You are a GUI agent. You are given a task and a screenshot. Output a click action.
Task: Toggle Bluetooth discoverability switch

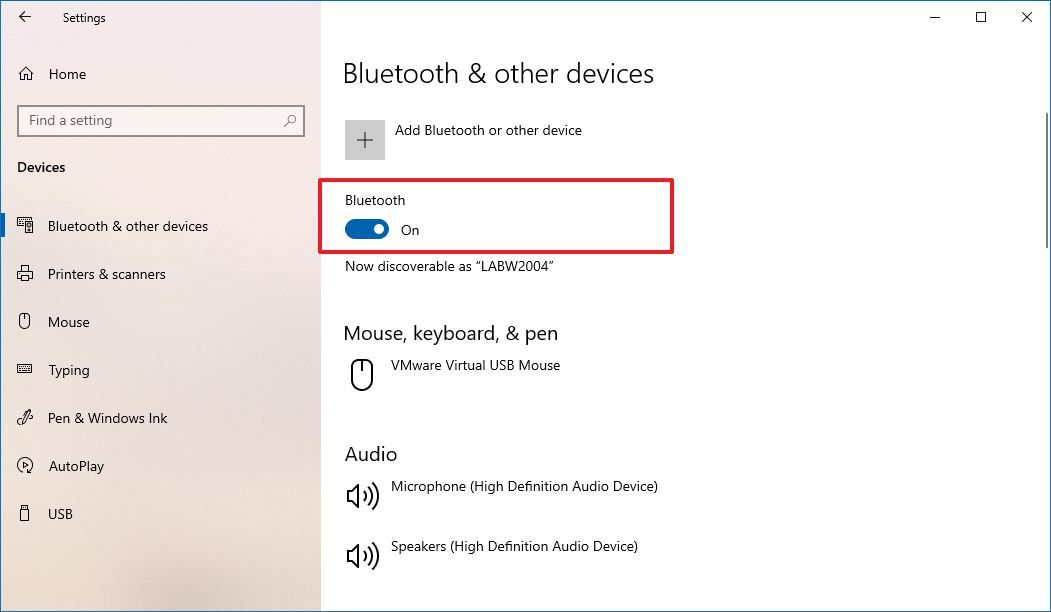pos(366,229)
